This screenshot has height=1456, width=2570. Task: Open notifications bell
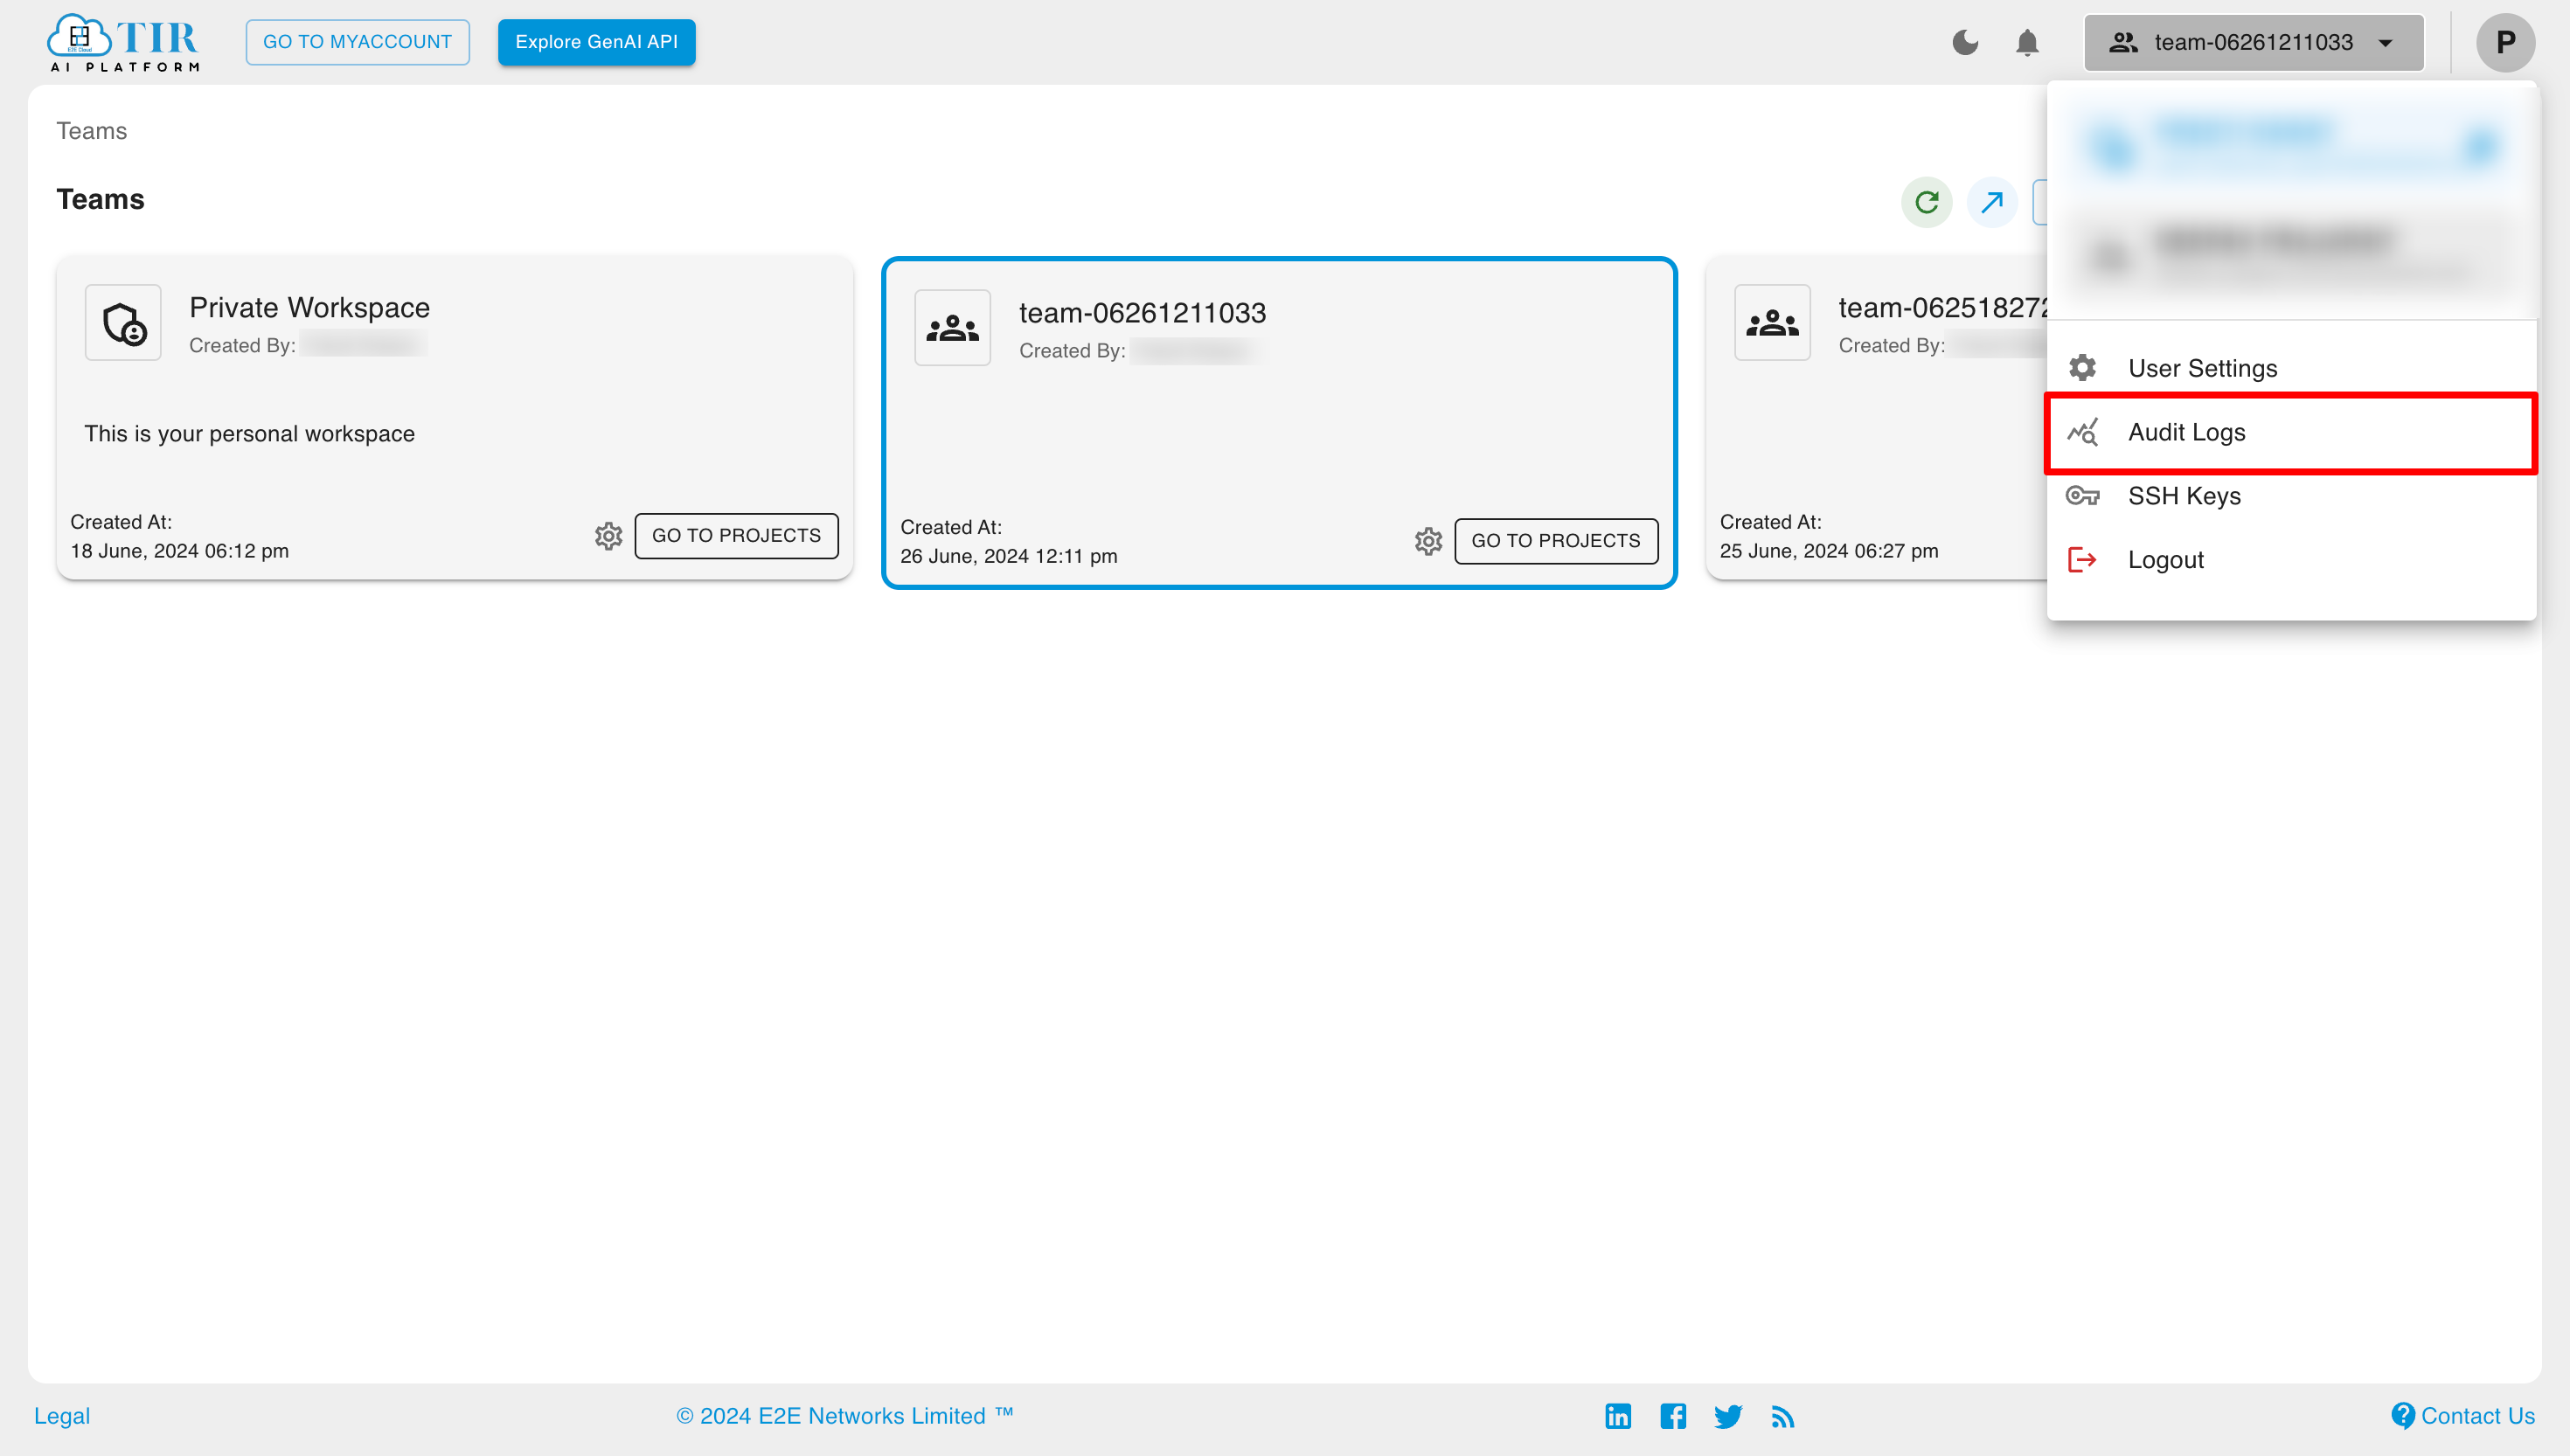click(x=2027, y=42)
